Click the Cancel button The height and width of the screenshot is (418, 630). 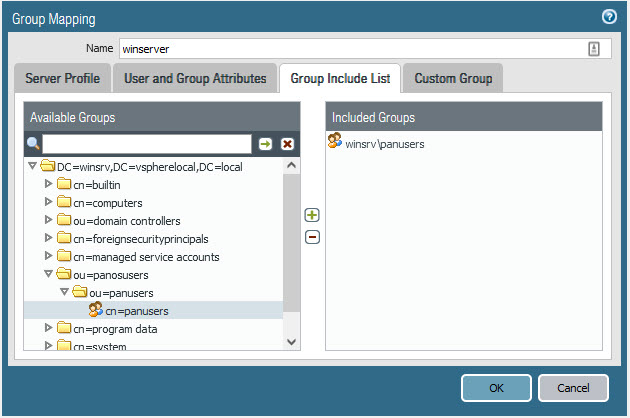point(573,388)
